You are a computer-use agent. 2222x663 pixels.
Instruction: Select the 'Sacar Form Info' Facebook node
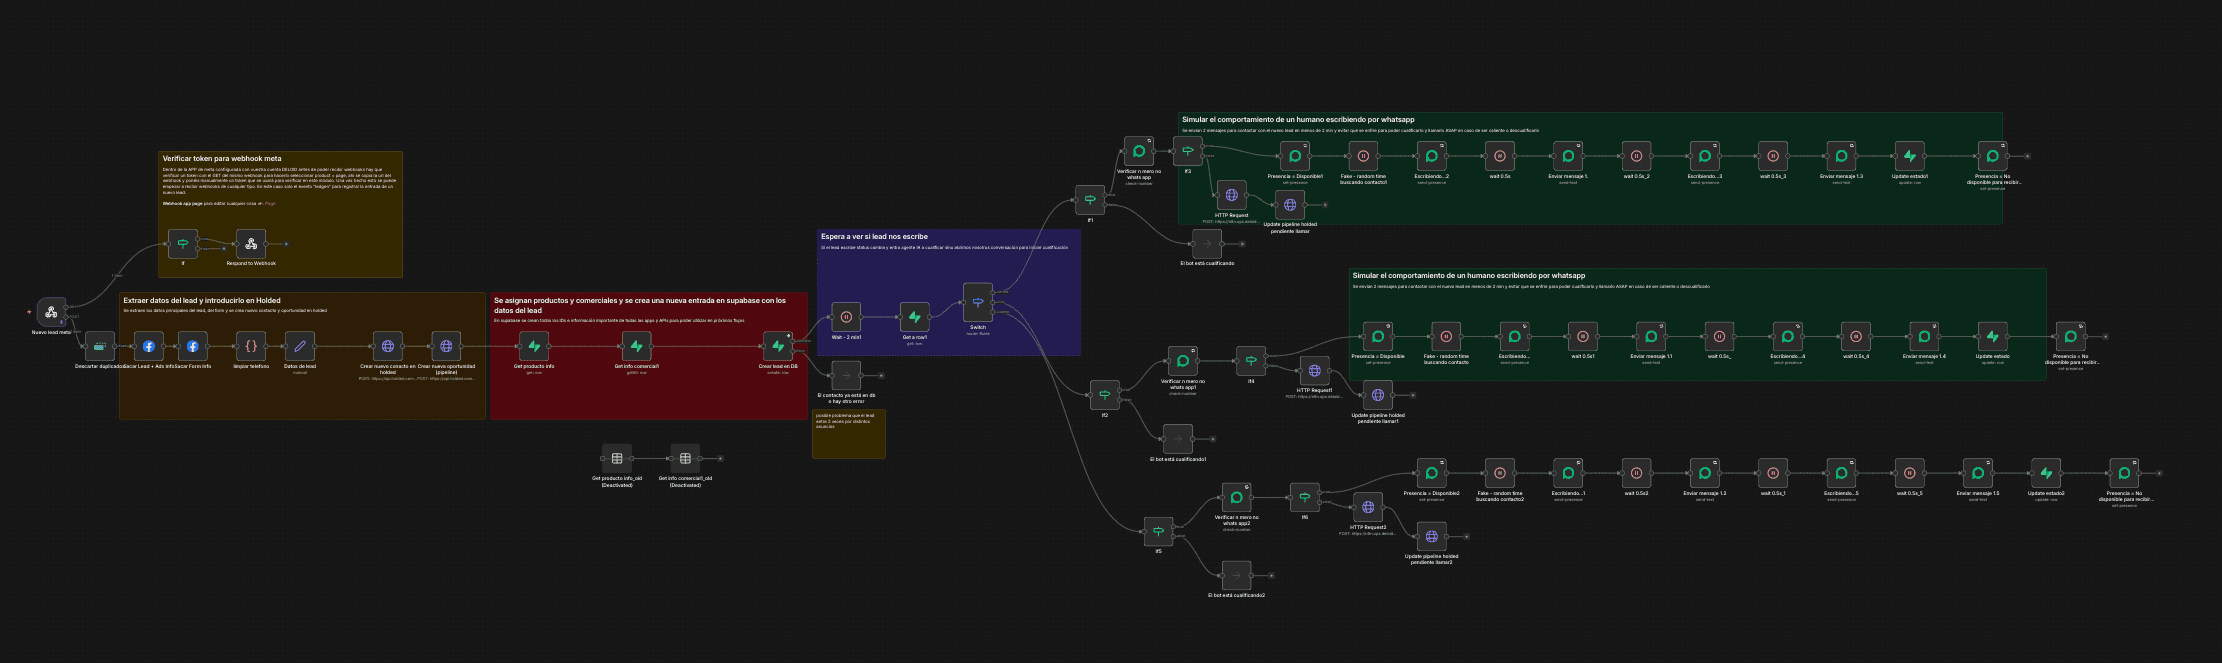click(x=193, y=346)
